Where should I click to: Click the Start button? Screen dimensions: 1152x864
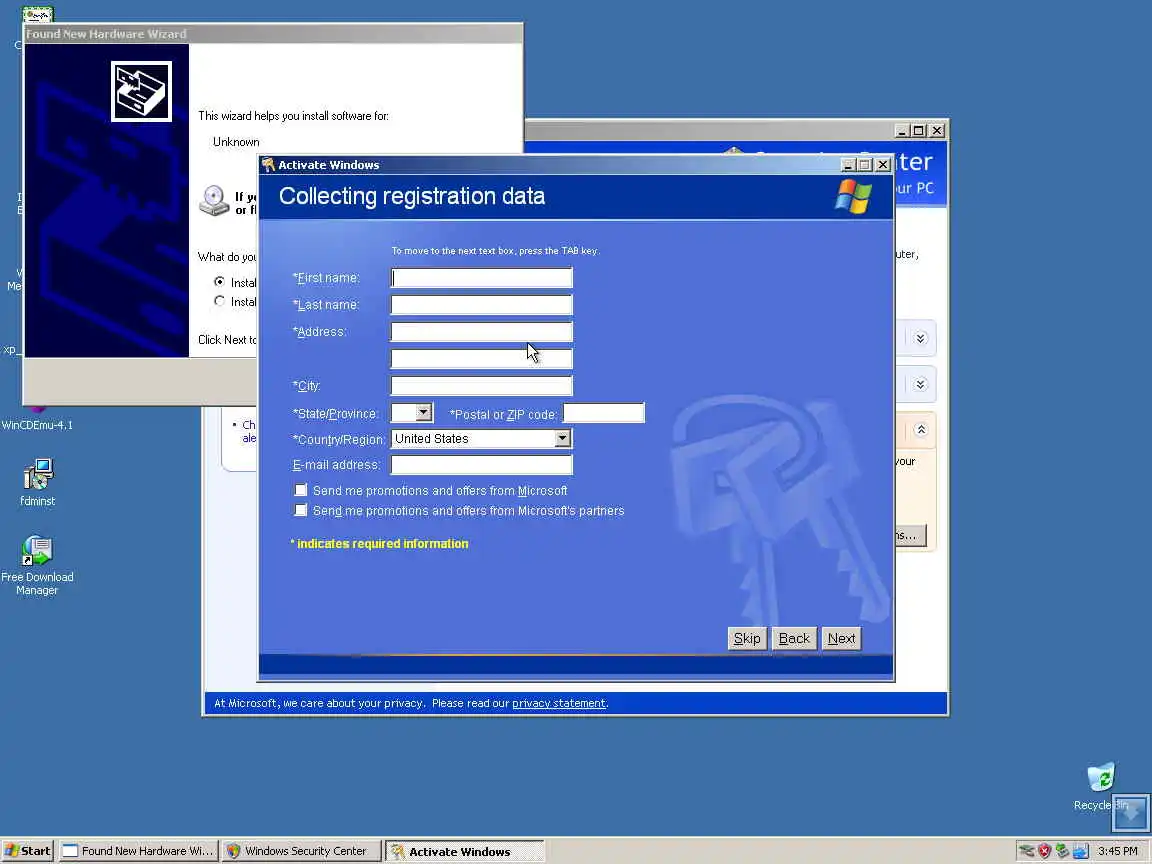(28, 851)
